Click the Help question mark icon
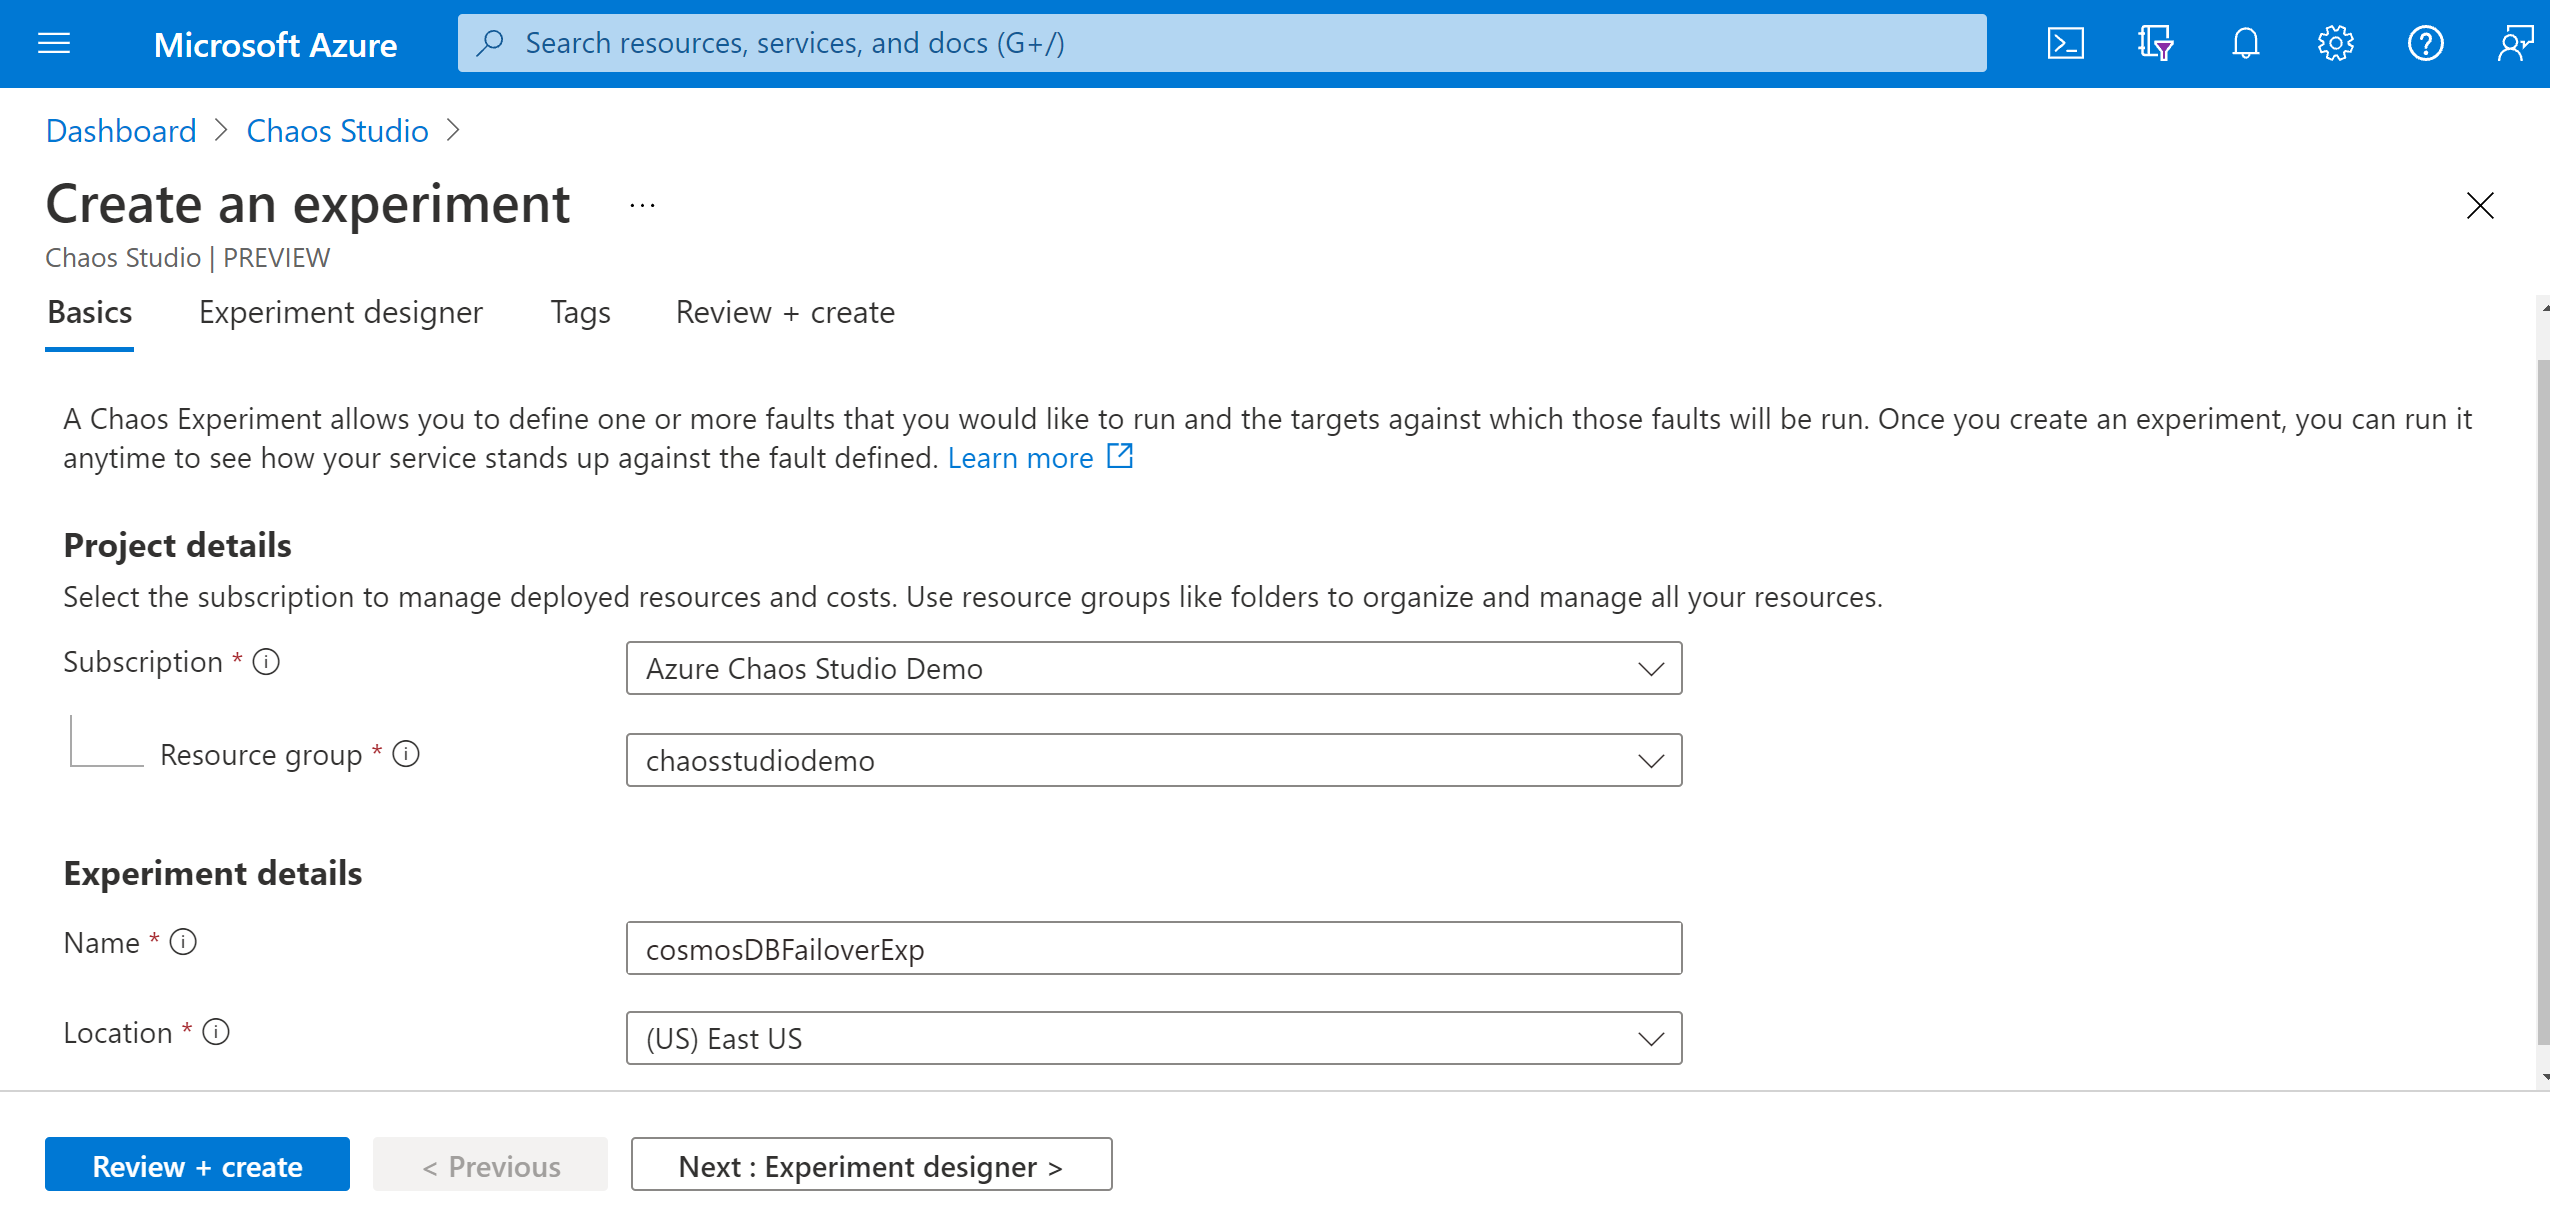This screenshot has height=1216, width=2550. point(2425,44)
